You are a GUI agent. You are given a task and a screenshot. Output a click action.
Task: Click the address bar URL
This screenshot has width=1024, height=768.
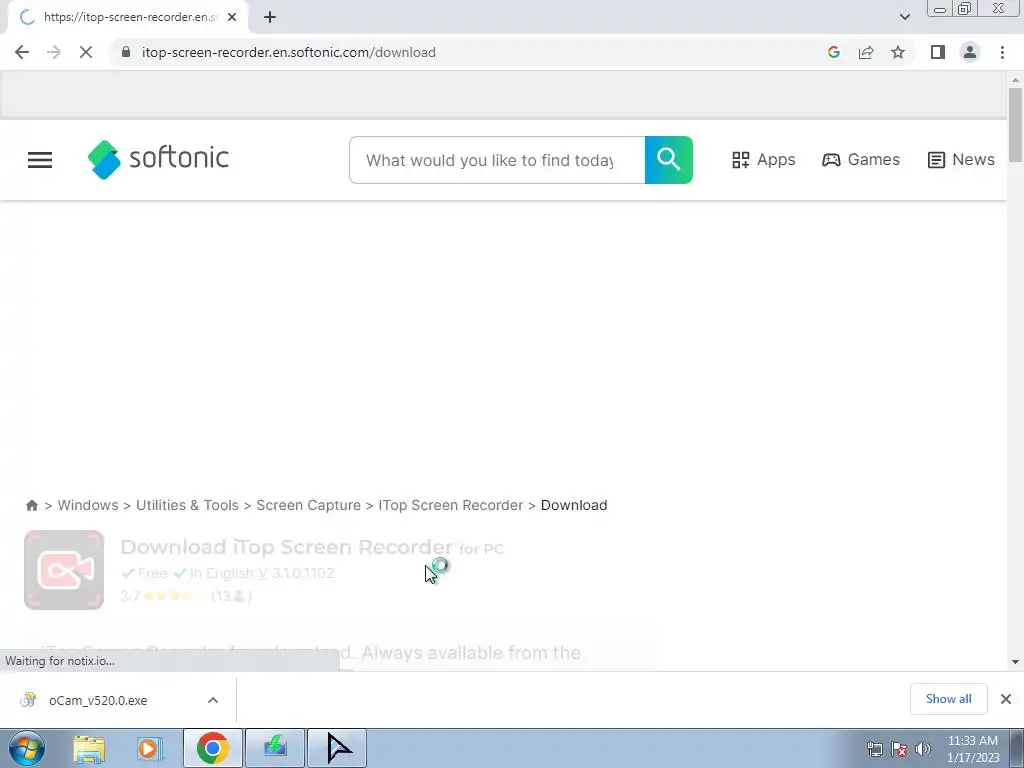pyautogui.click(x=289, y=52)
